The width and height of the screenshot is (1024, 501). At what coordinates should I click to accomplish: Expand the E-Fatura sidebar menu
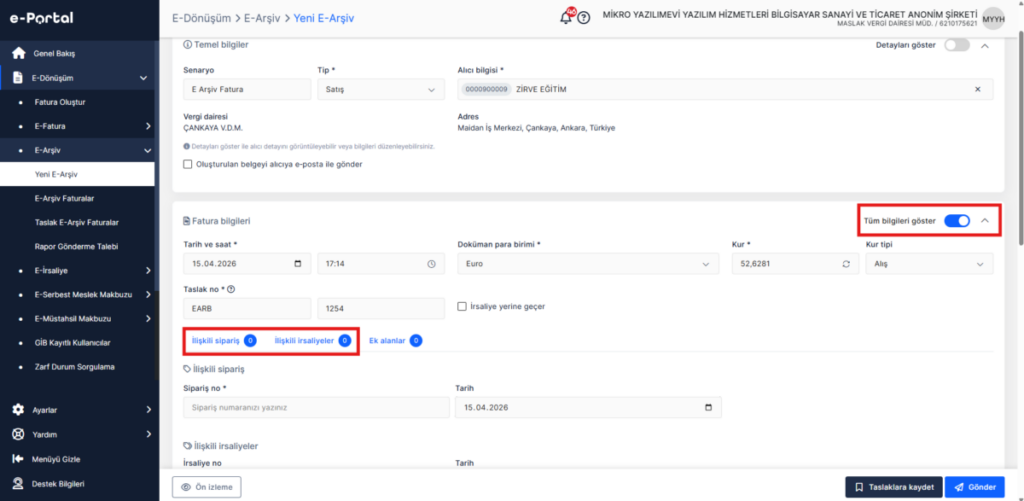pyautogui.click(x=148, y=125)
